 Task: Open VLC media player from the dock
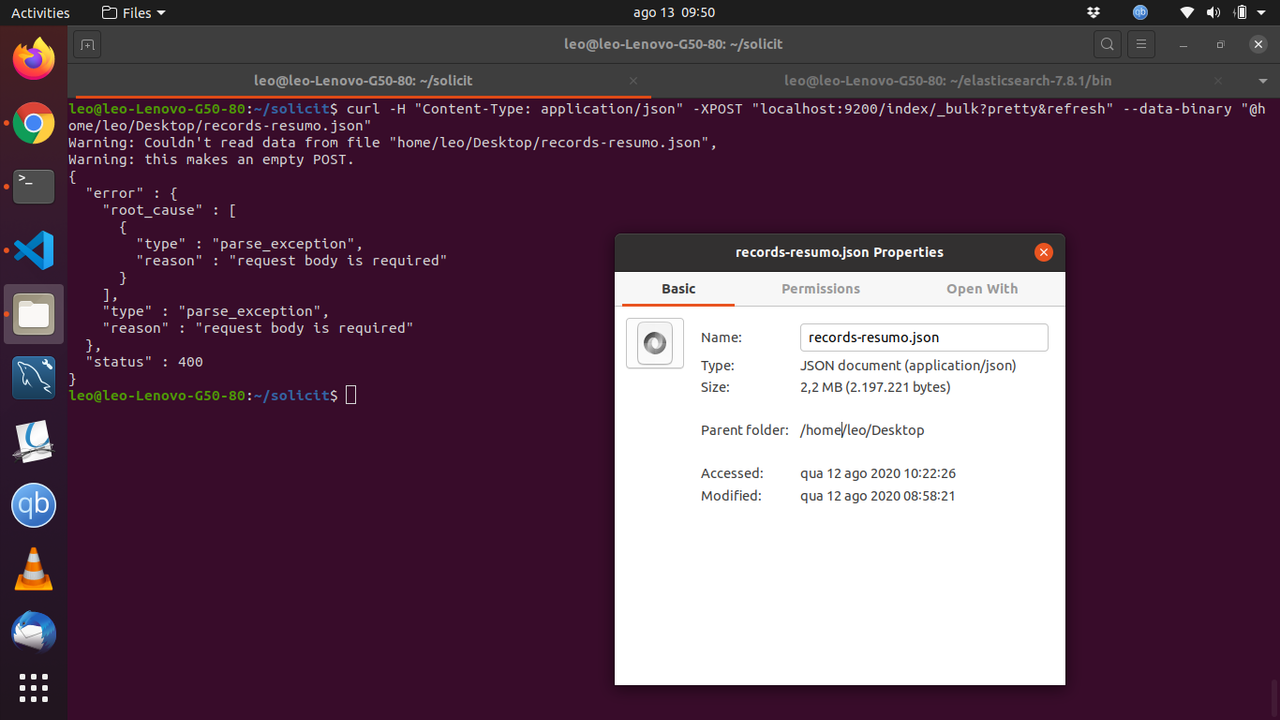pos(33,569)
